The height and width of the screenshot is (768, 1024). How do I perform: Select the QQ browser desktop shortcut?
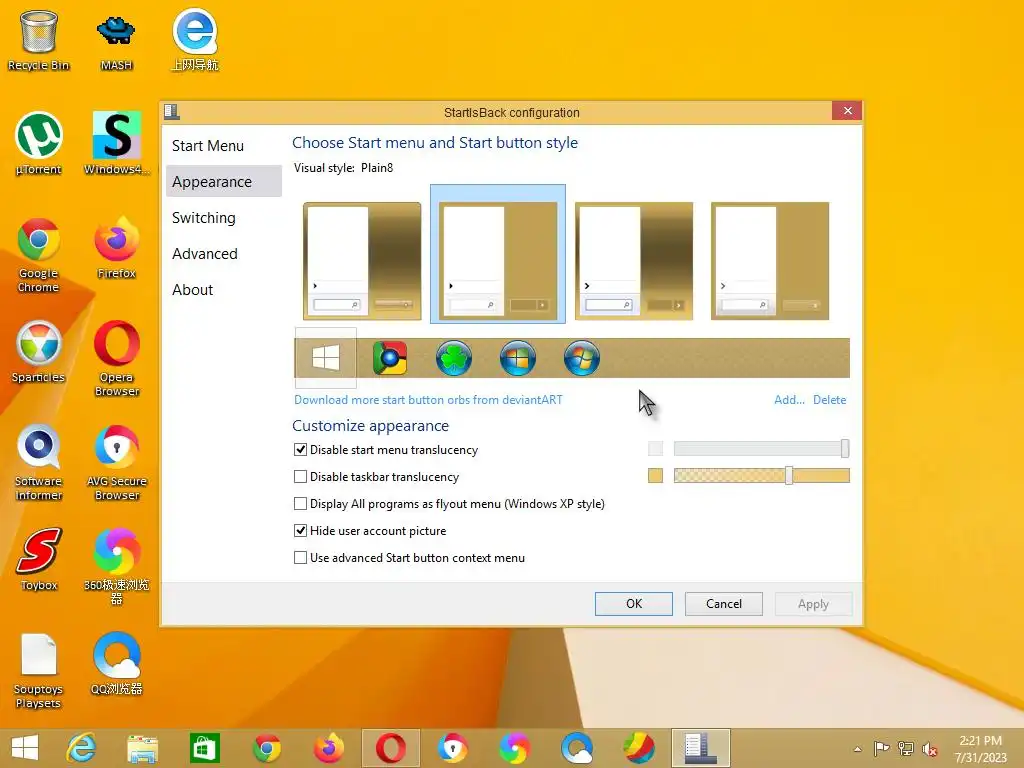coord(116,664)
